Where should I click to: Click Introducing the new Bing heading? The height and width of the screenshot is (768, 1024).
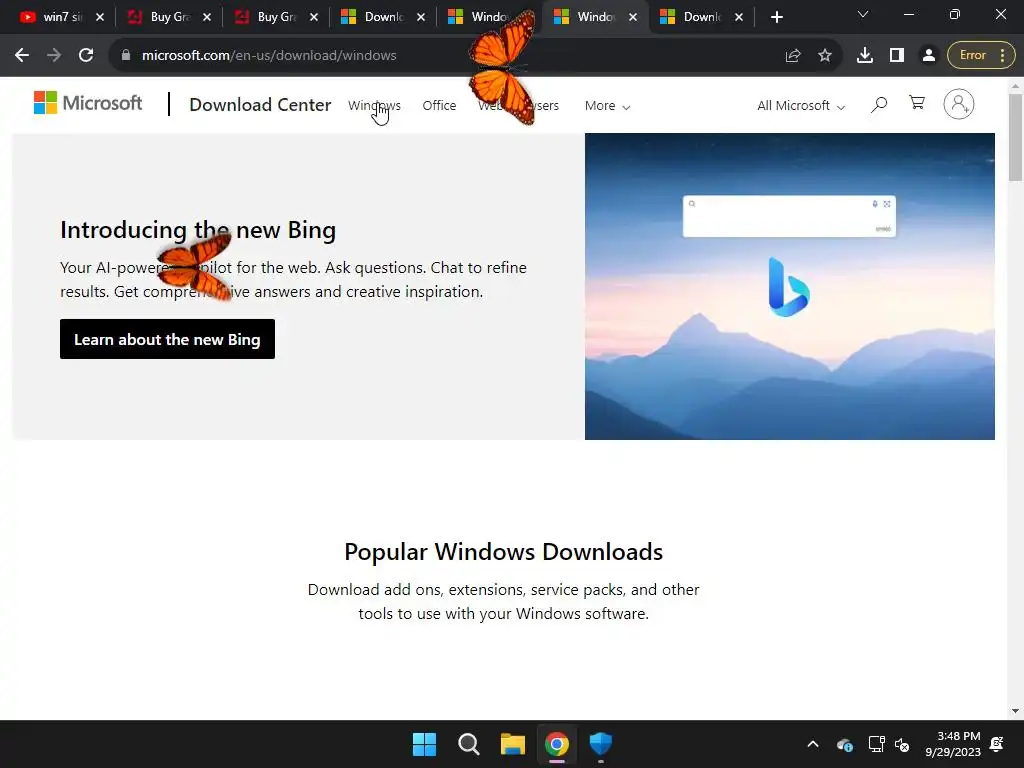(198, 230)
